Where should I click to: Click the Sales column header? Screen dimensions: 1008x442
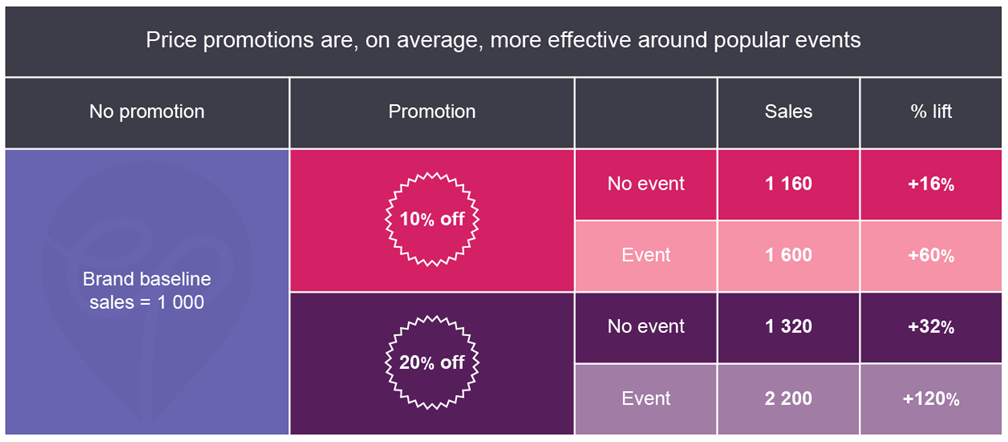pos(788,112)
